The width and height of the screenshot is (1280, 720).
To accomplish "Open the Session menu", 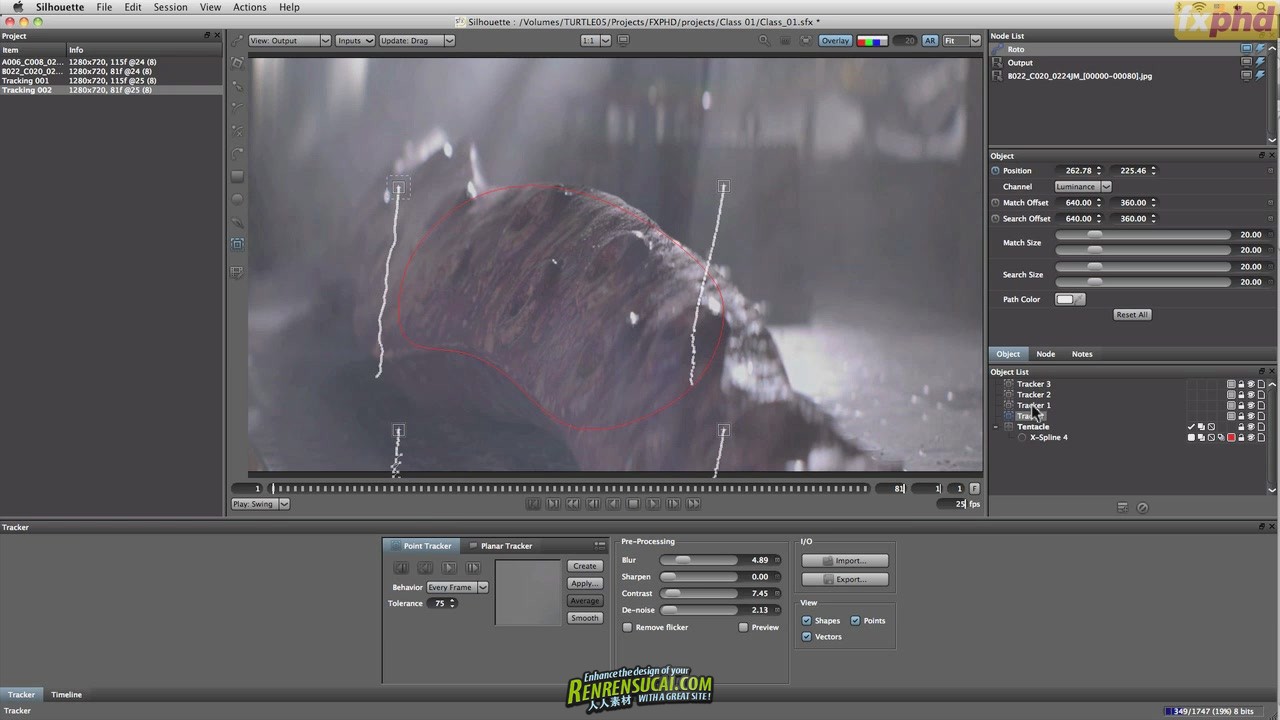I will point(170,7).
